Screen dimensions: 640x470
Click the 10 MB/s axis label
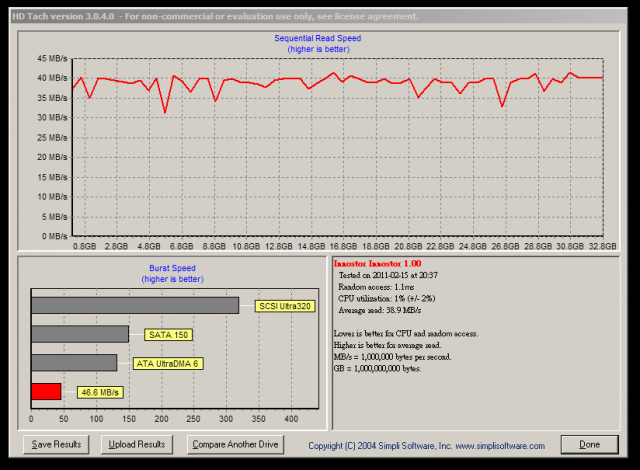click(52, 197)
